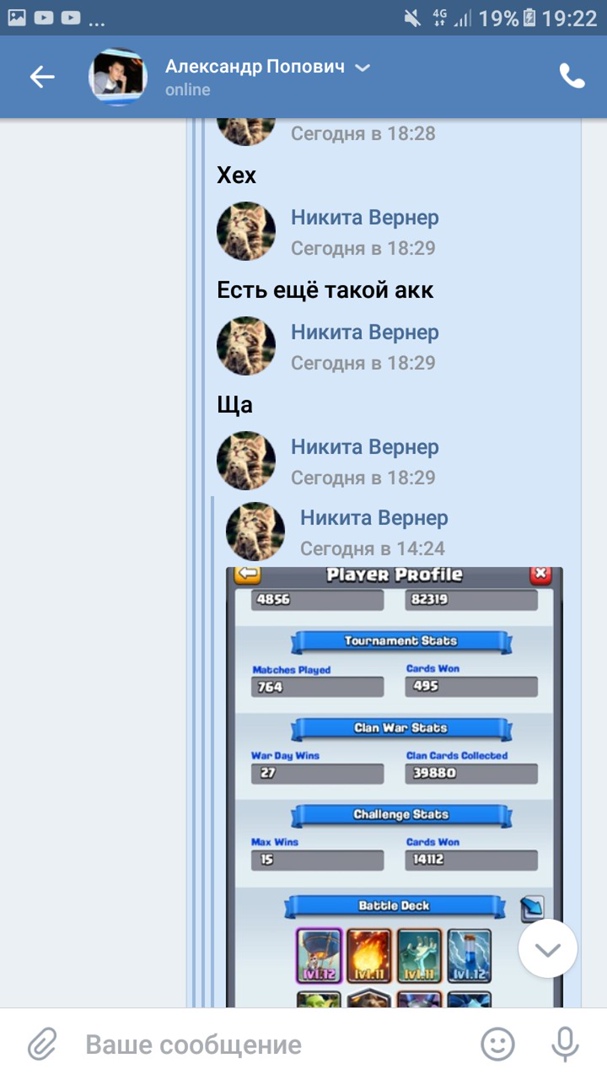Tap cat avatar beside the 14:24 message

pos(256,531)
